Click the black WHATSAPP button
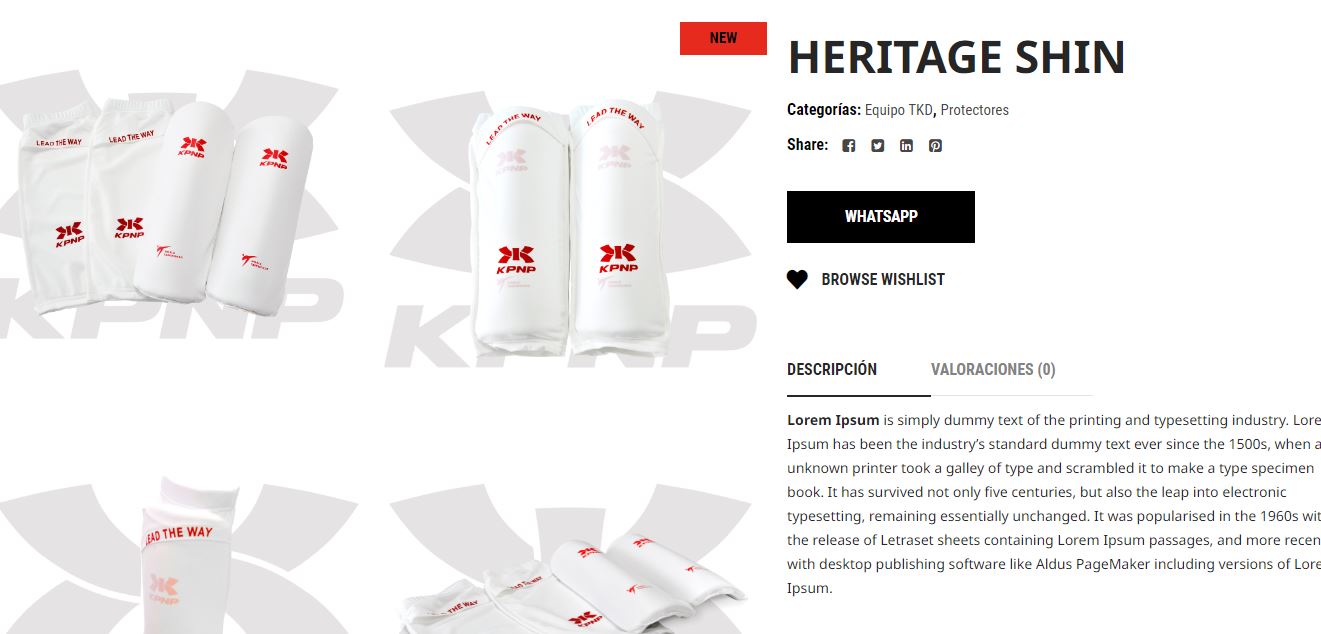This screenshot has height=634, width=1321. [881, 217]
